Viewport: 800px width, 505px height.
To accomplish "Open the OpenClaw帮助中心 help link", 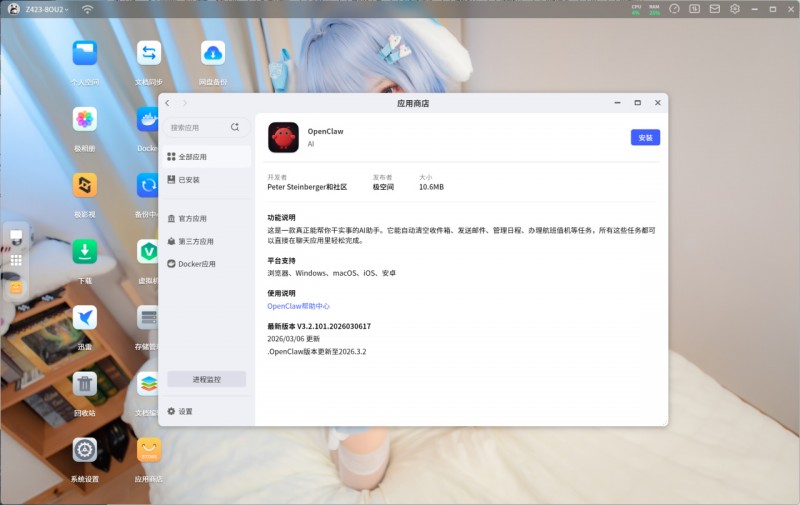I will pos(298,306).
